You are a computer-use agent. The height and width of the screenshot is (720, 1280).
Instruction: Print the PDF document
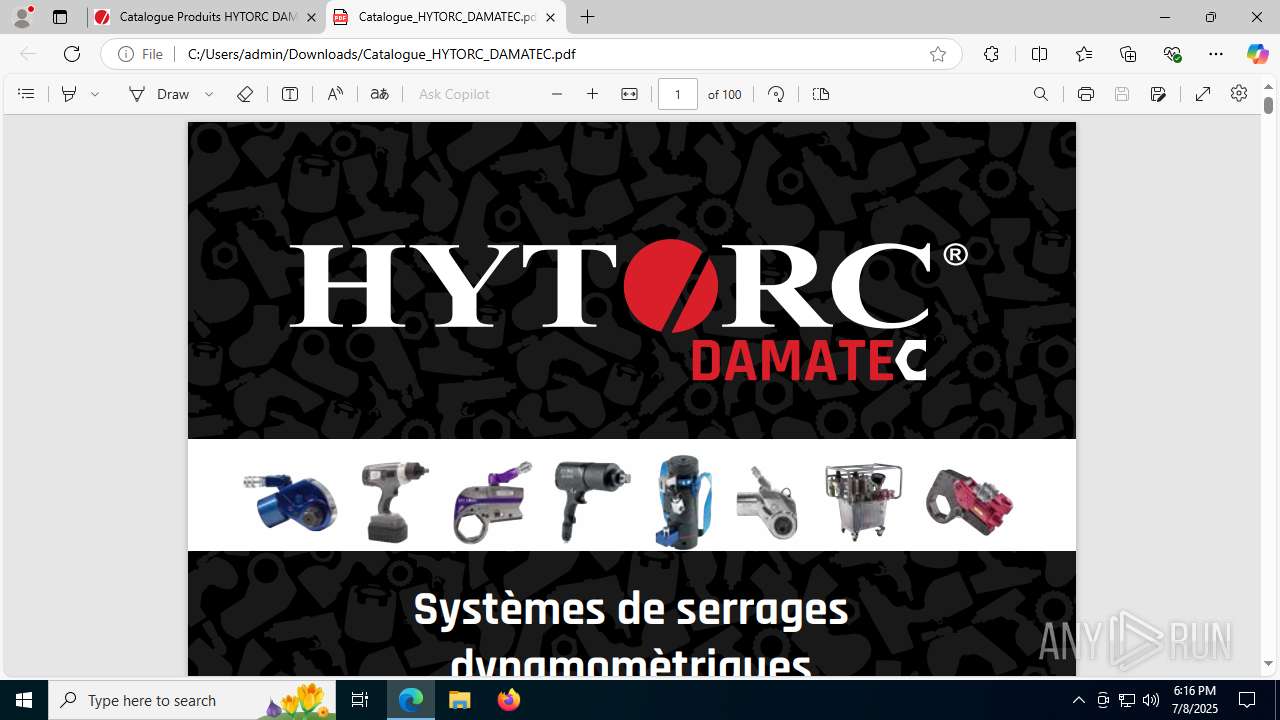tap(1086, 94)
